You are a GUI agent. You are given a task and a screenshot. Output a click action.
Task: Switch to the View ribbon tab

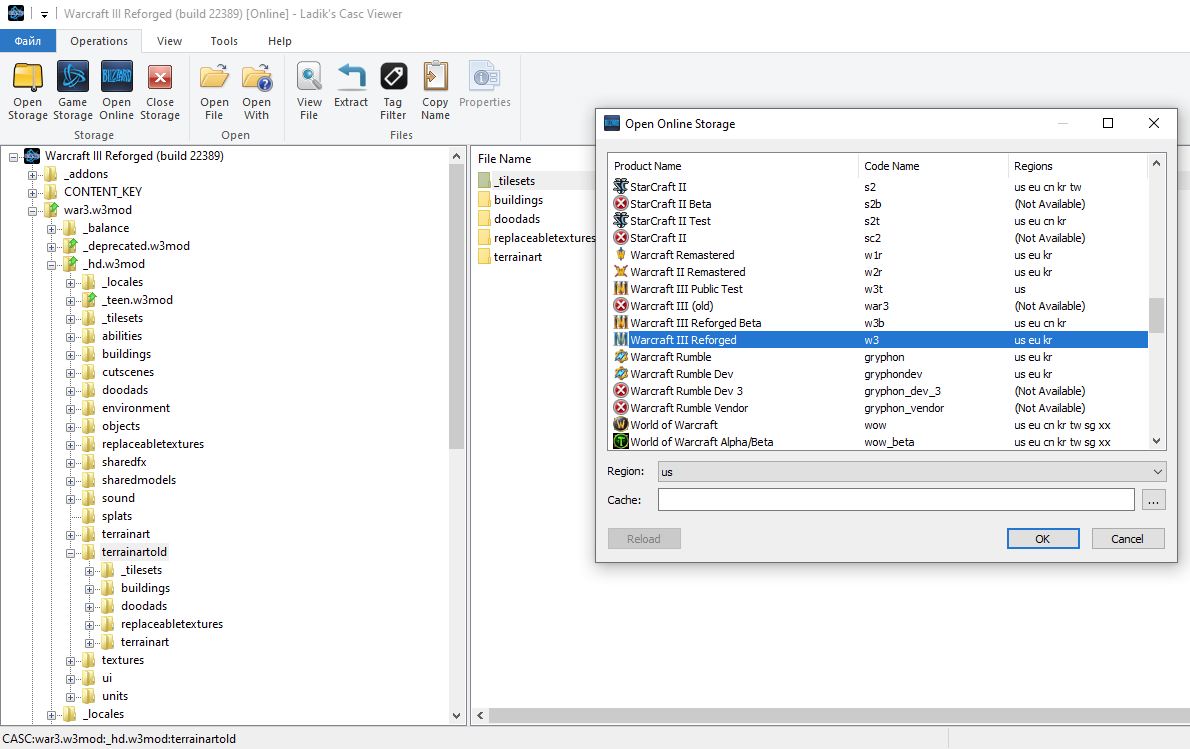point(169,41)
